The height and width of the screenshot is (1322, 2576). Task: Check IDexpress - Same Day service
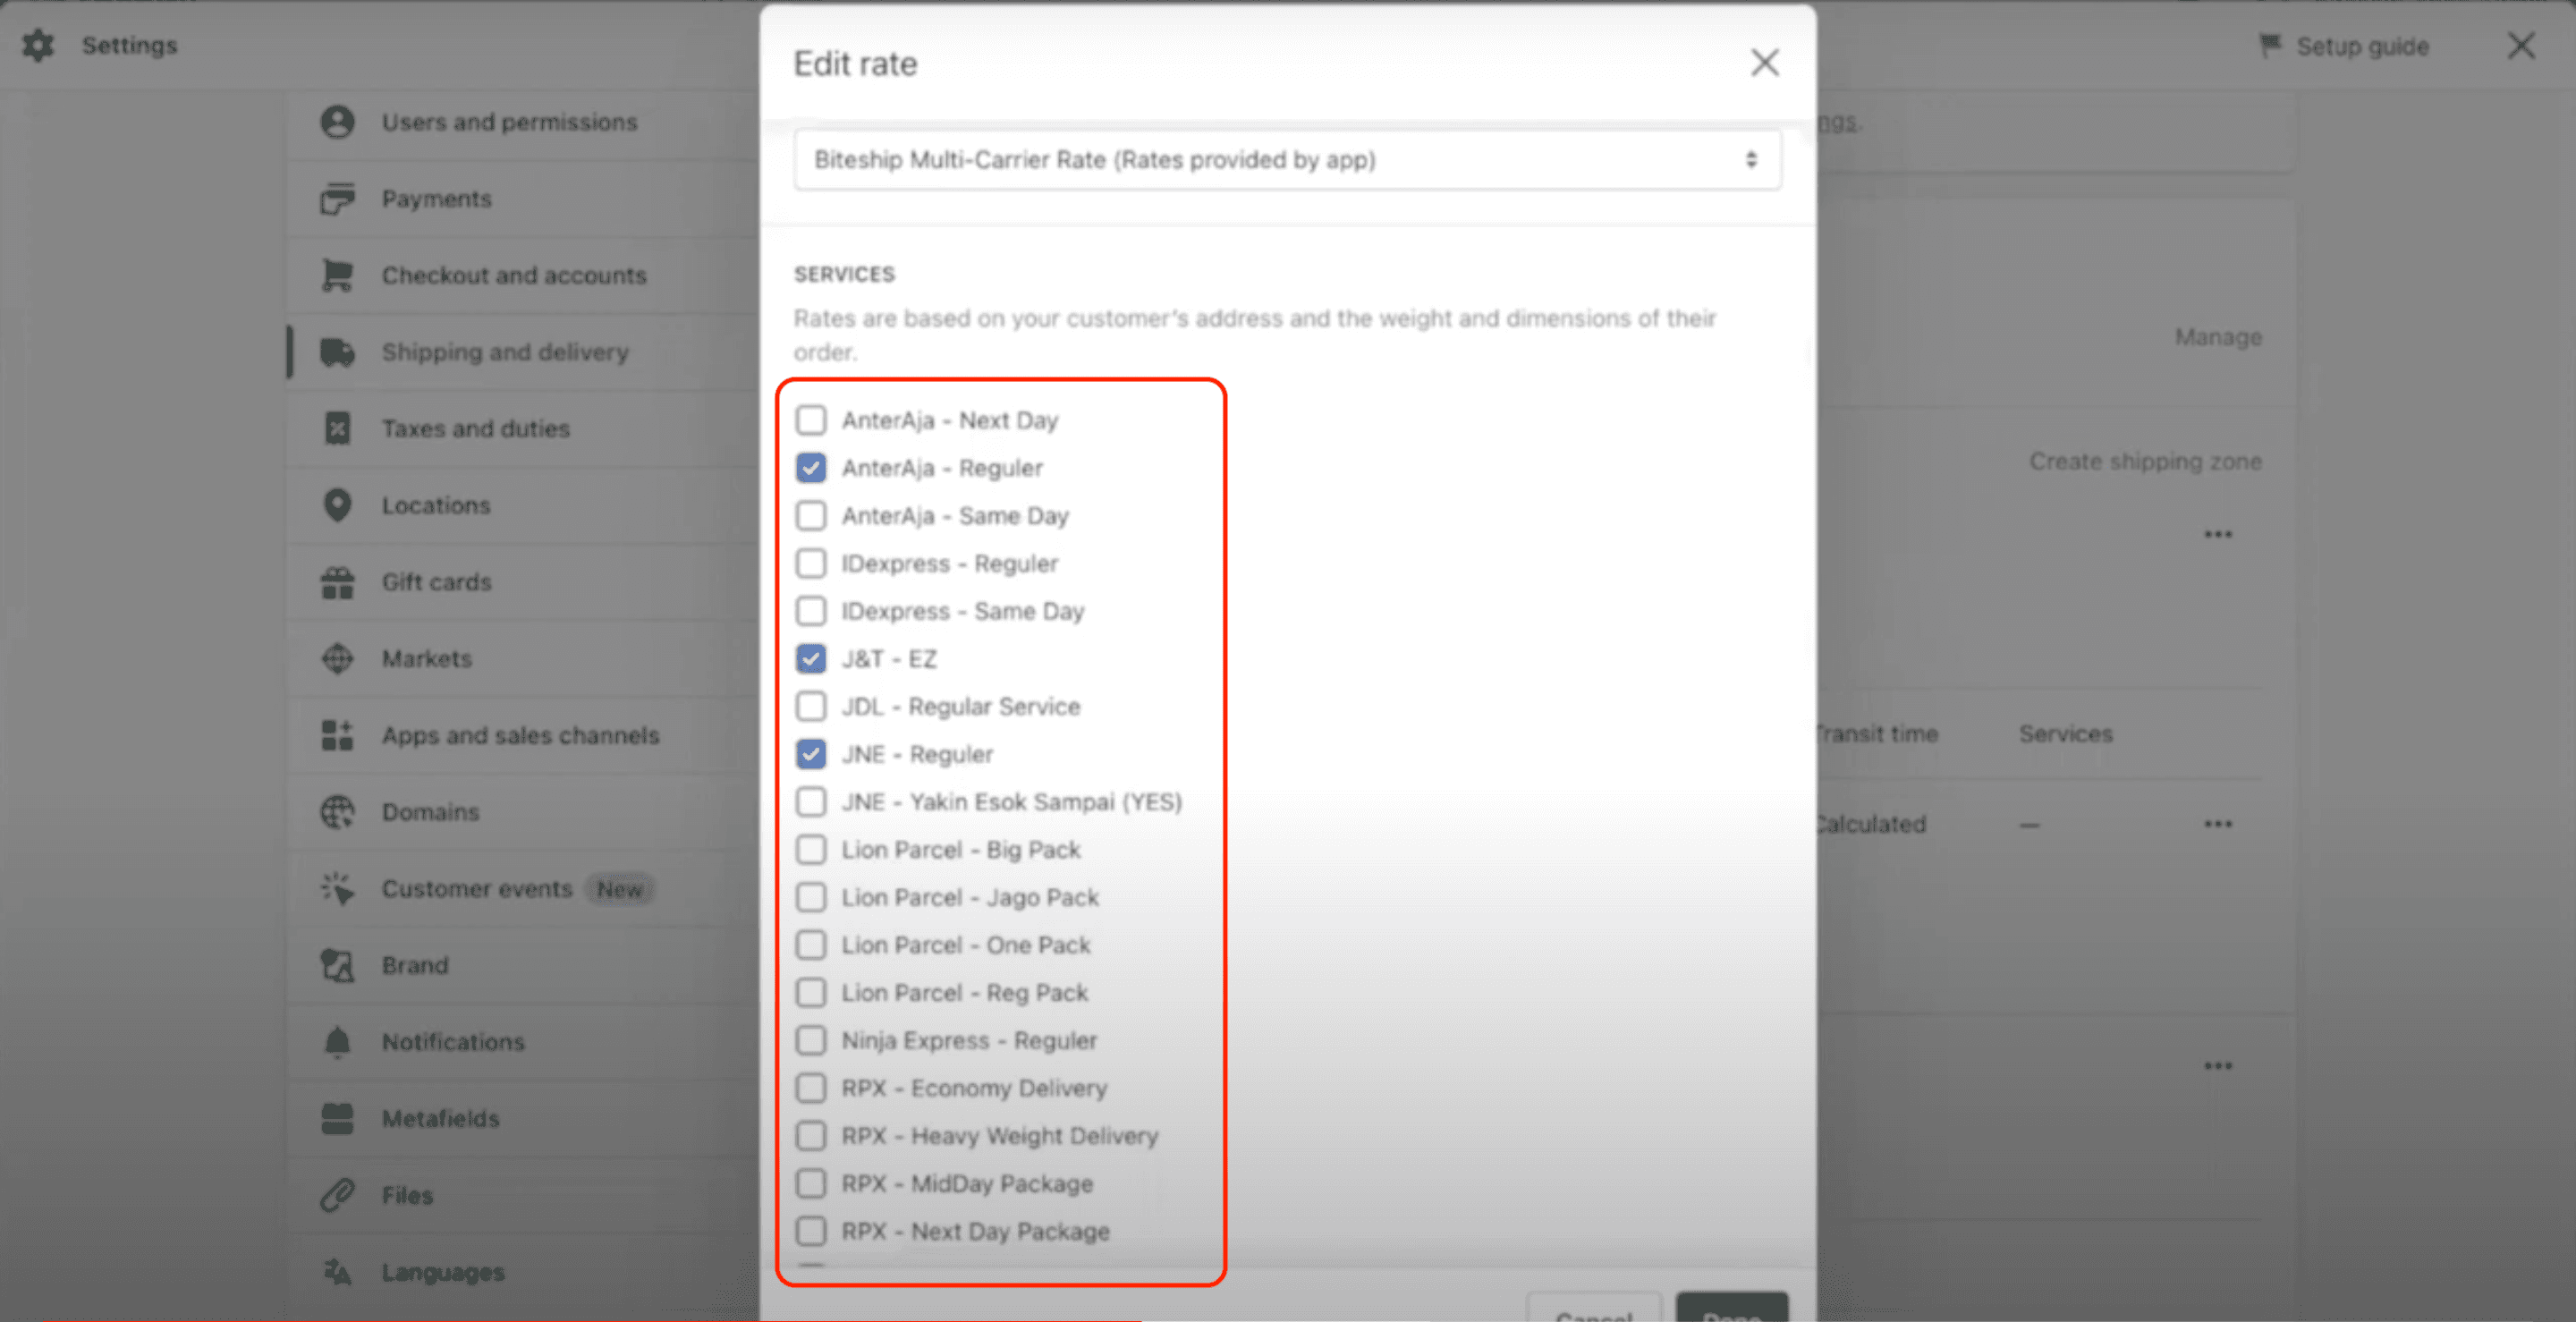click(x=811, y=611)
